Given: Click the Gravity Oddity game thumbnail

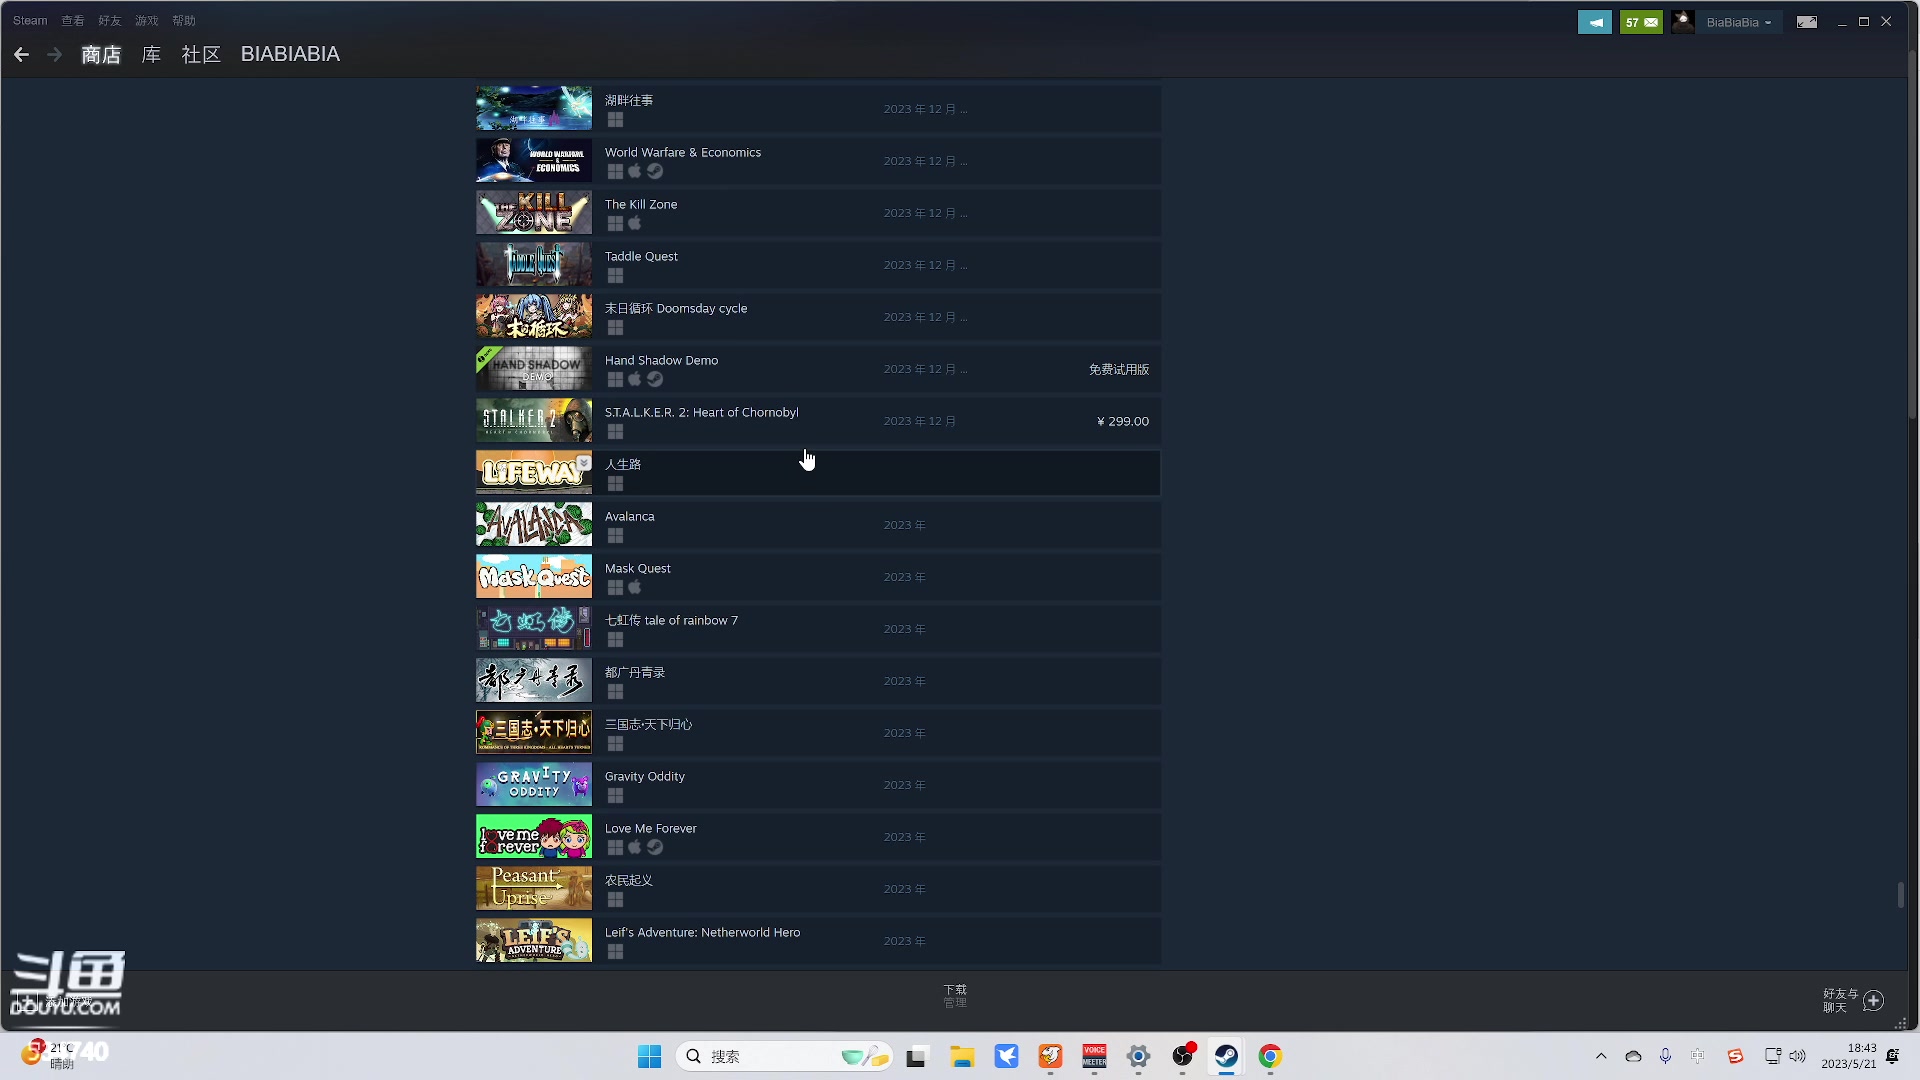Looking at the screenshot, I should pyautogui.click(x=533, y=785).
